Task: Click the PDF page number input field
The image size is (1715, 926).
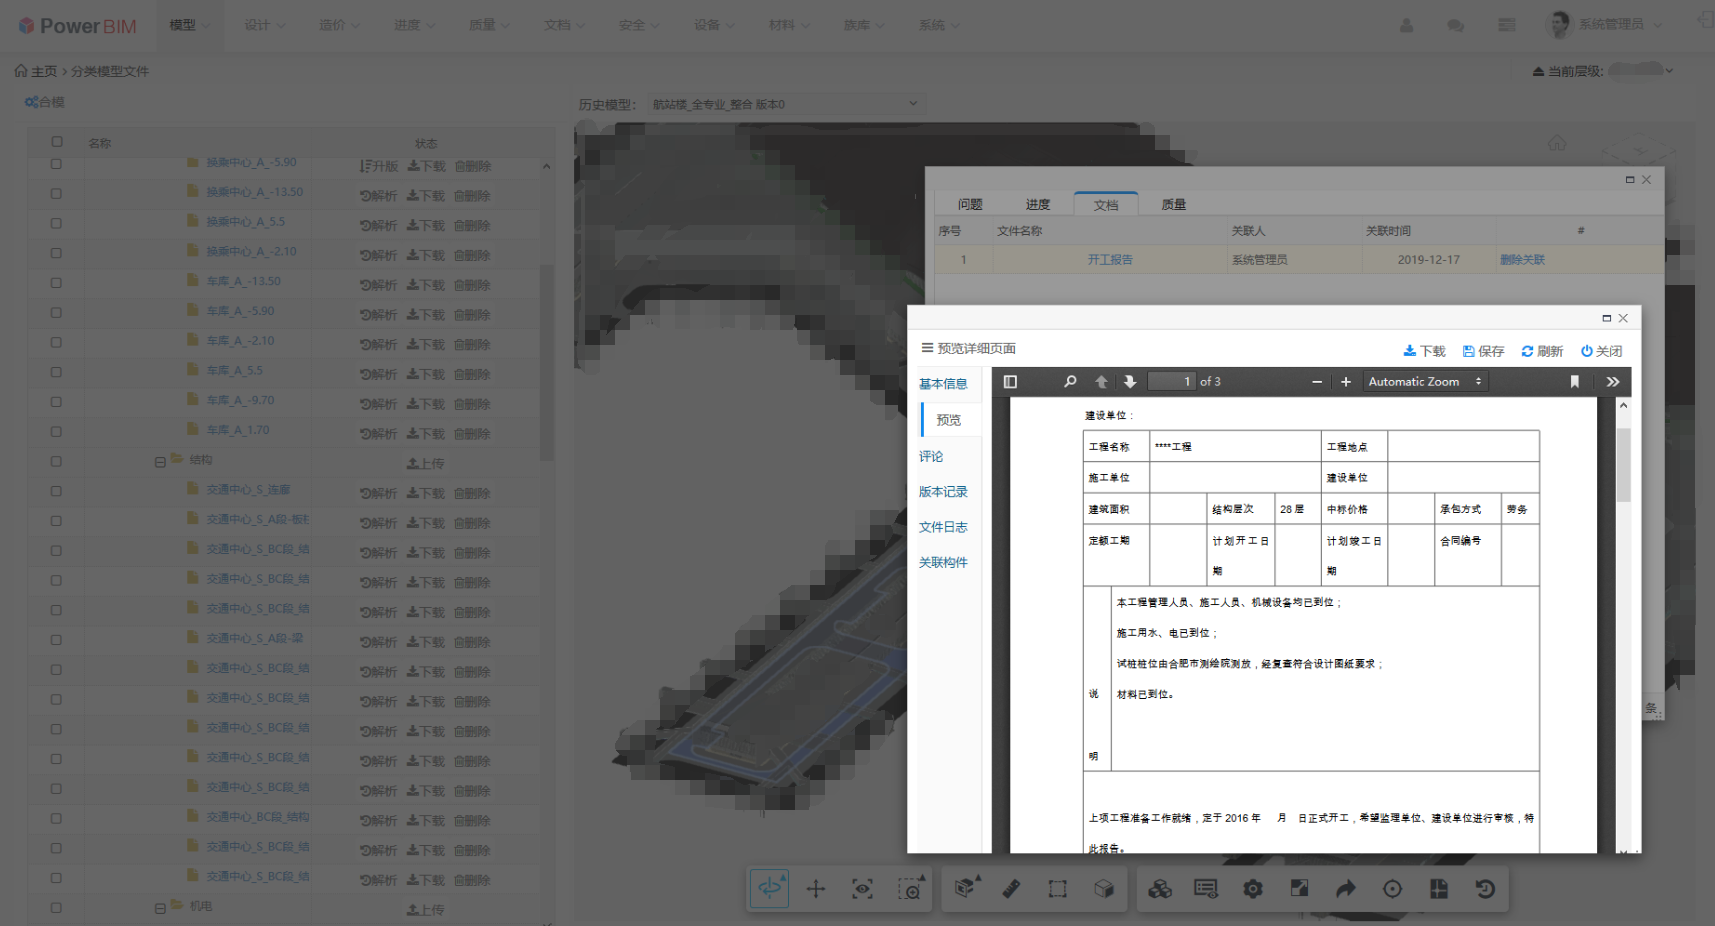Action: 1171,382
